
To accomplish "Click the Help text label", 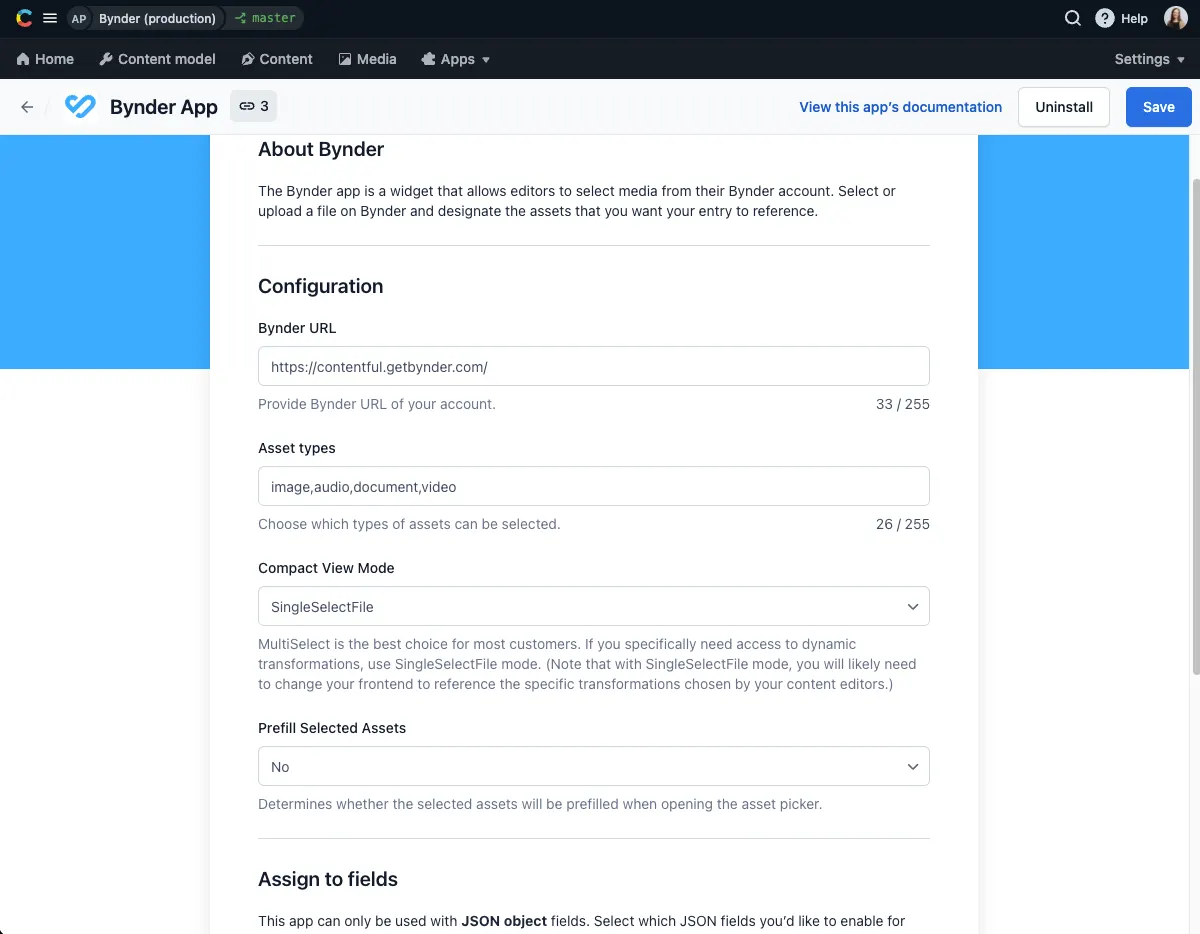I will coord(1134,18).
